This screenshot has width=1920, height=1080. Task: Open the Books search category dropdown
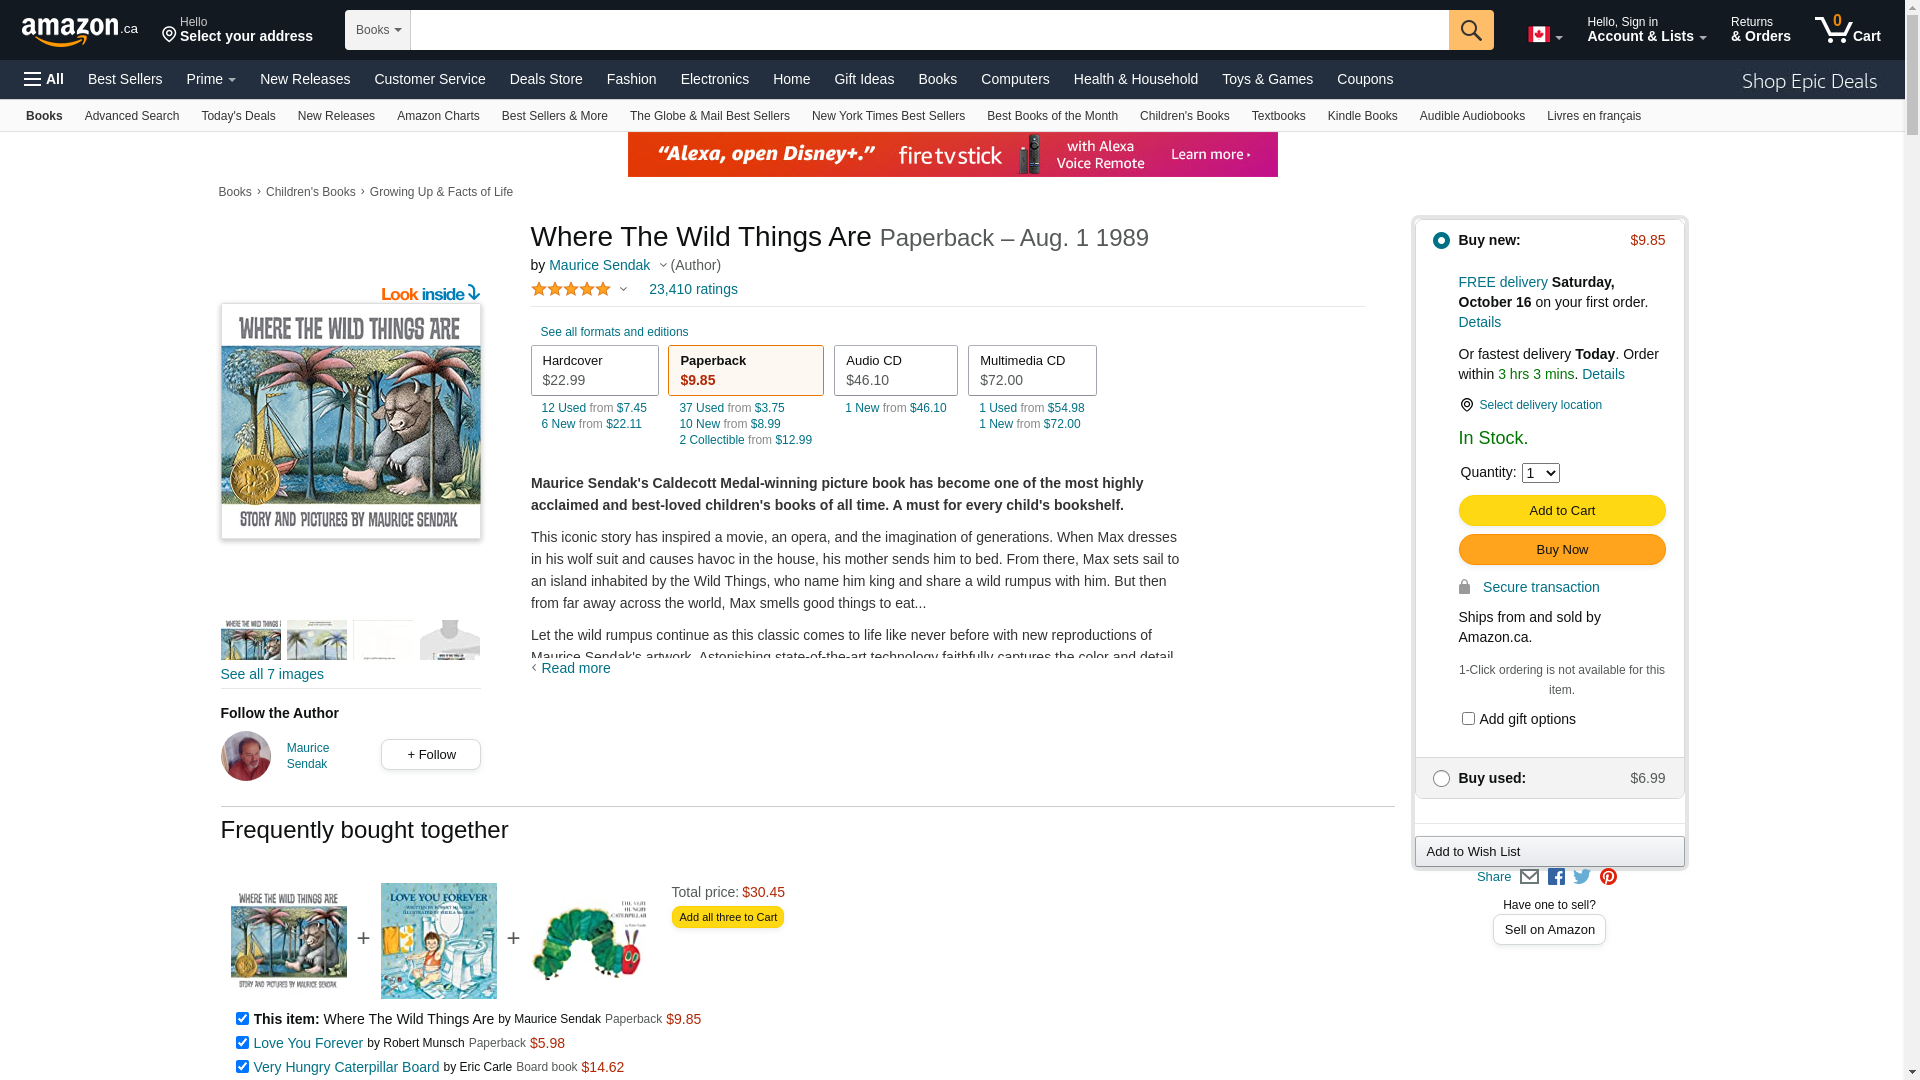click(378, 30)
